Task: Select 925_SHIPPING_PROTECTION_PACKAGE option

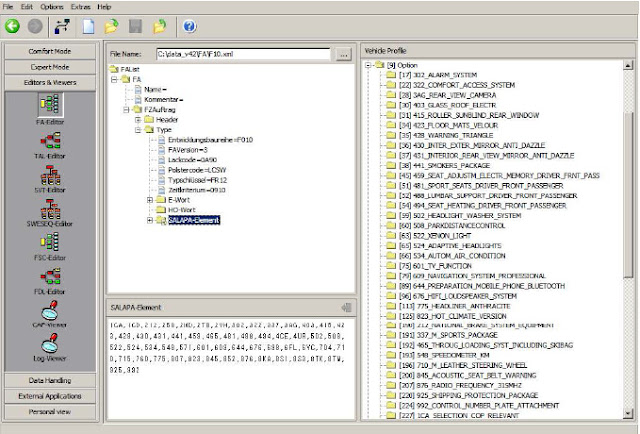Action: click(x=468, y=395)
